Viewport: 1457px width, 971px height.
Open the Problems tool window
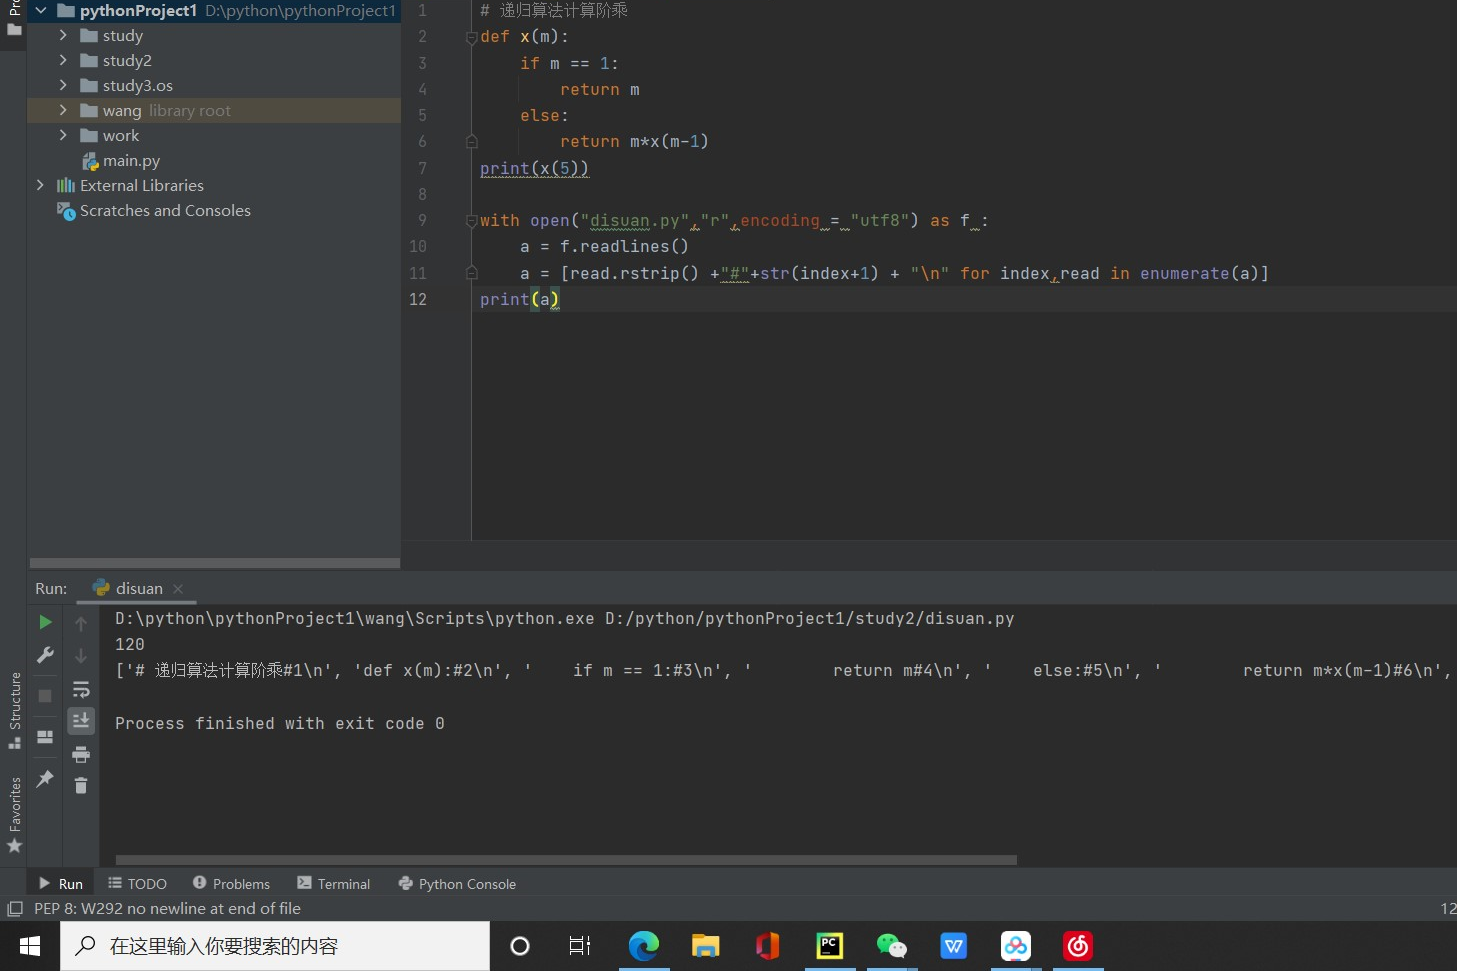tap(231, 884)
